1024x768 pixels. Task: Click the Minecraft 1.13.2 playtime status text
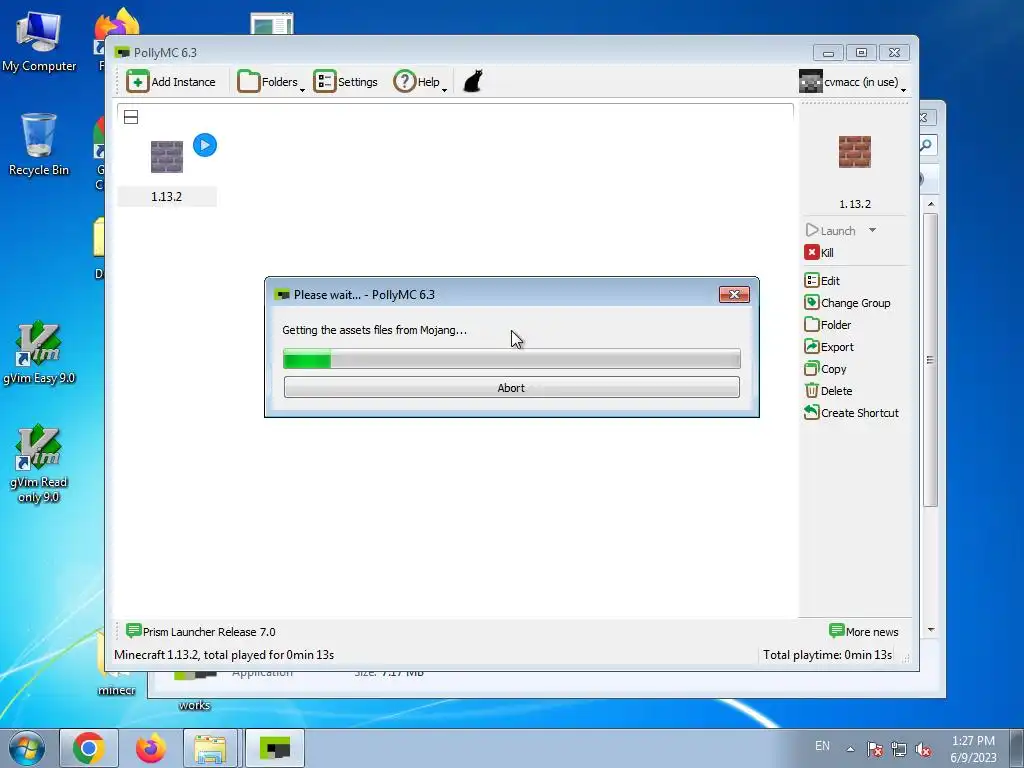[x=224, y=655]
